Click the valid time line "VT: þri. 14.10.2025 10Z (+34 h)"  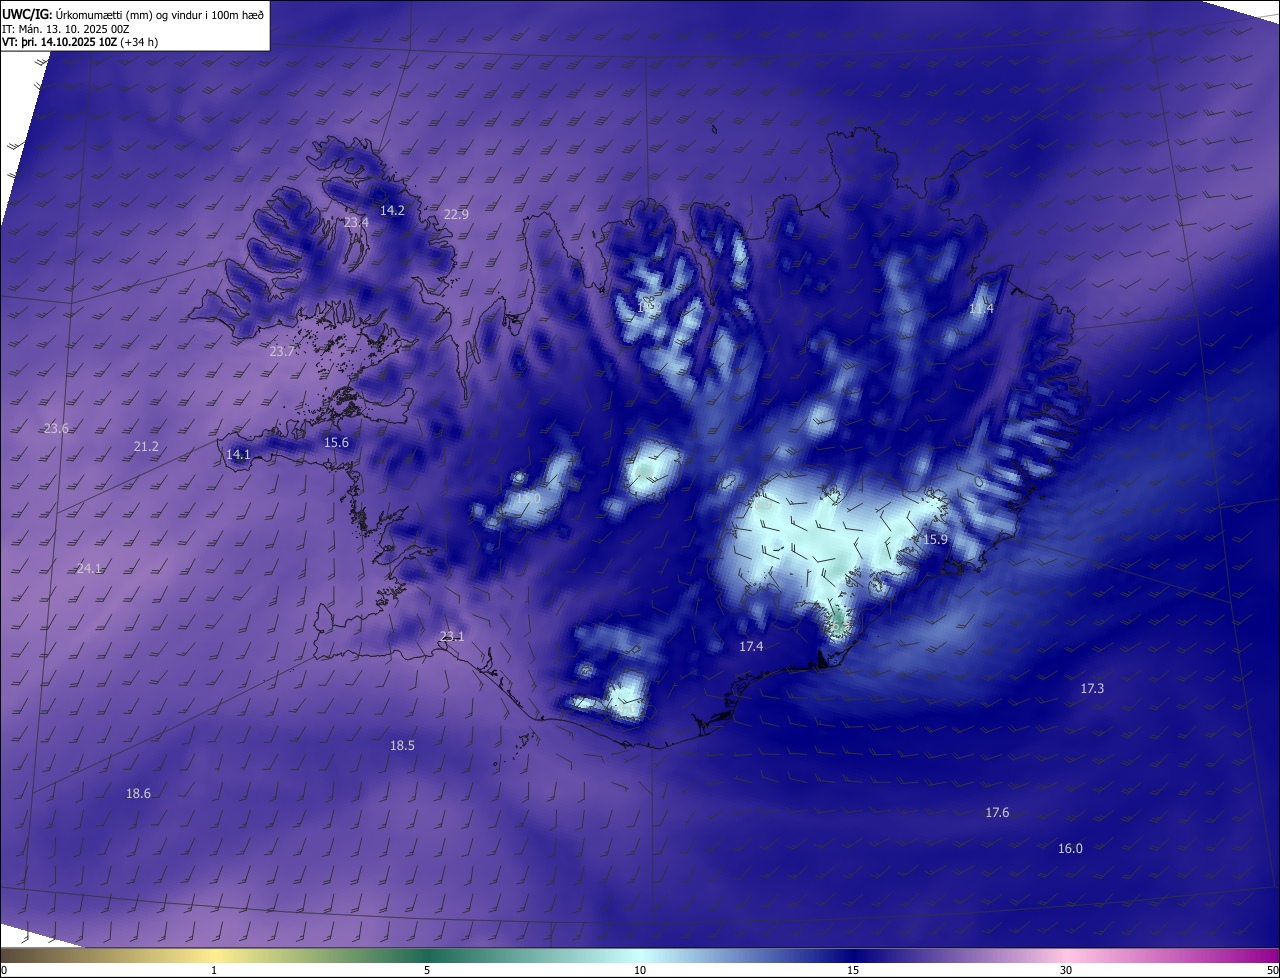point(80,42)
